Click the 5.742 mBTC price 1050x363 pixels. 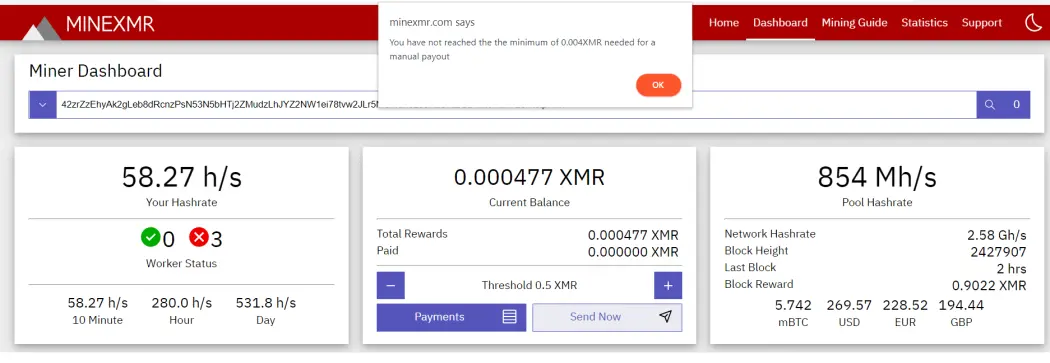(x=793, y=305)
